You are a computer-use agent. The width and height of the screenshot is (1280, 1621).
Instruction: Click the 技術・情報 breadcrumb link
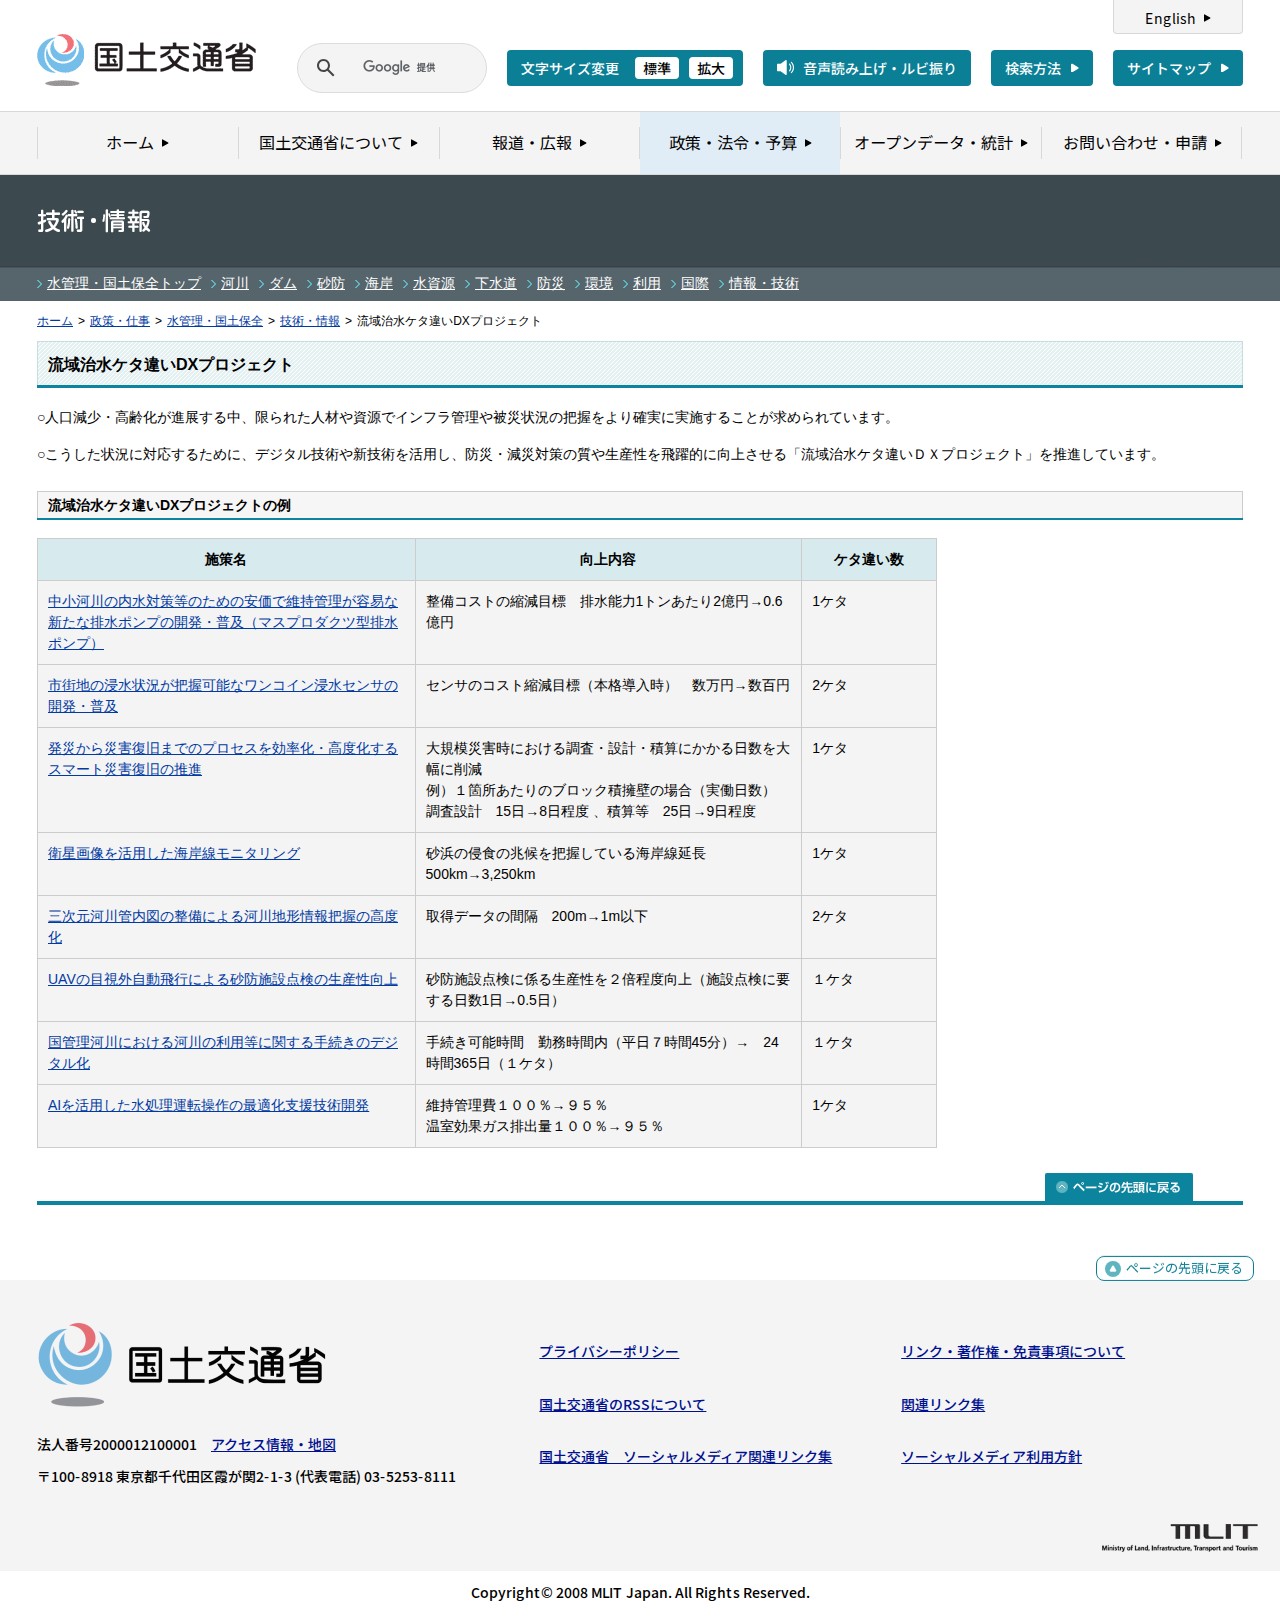[x=310, y=321]
